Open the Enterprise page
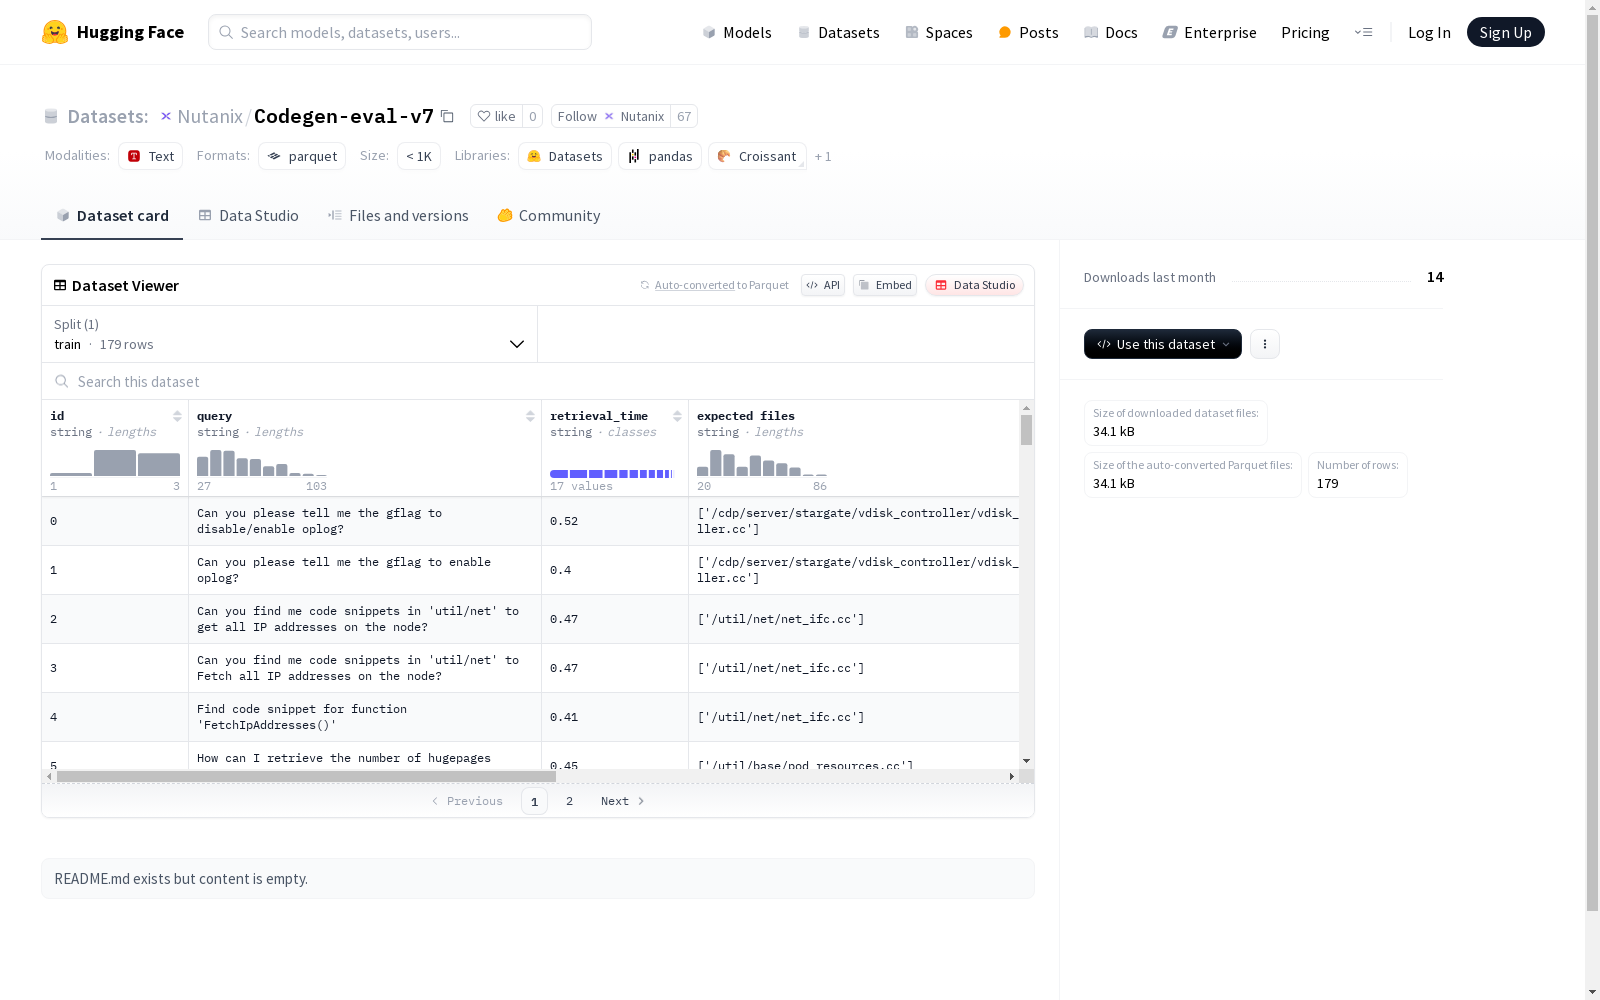Image resolution: width=1600 pixels, height=1000 pixels. tap(1209, 32)
